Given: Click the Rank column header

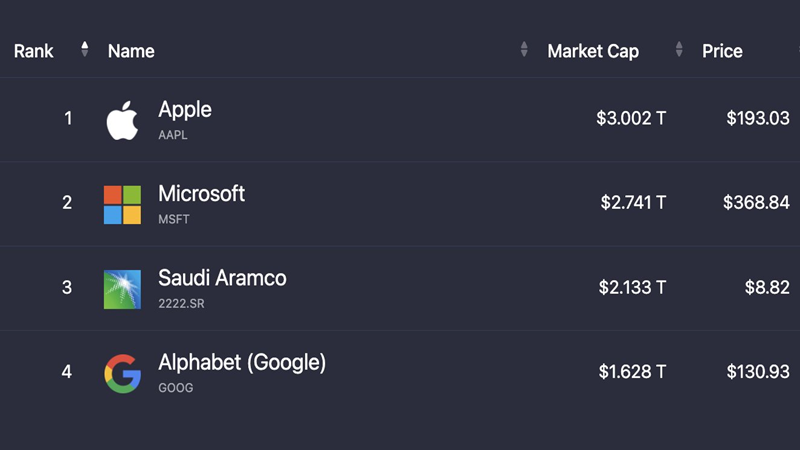Looking at the screenshot, I should 34,51.
